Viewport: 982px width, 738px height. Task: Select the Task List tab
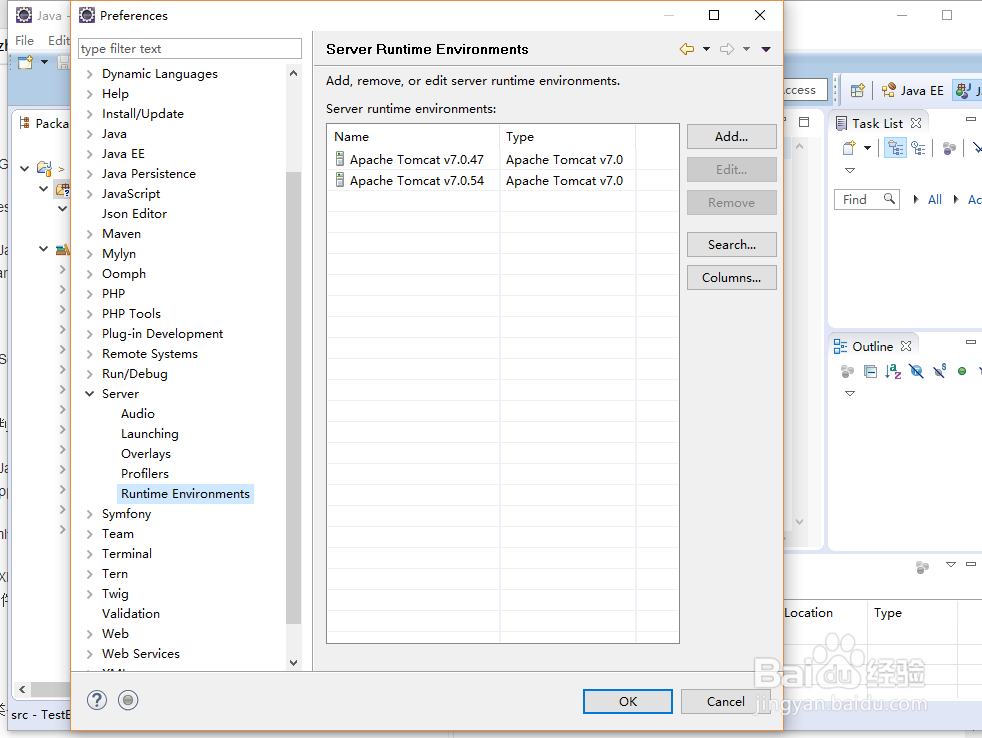click(877, 123)
